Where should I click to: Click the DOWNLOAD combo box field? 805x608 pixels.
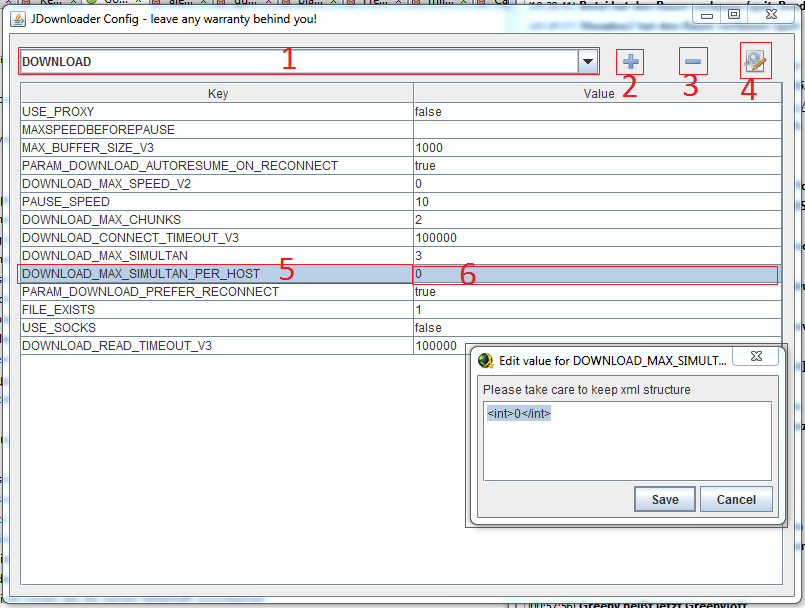click(298, 61)
